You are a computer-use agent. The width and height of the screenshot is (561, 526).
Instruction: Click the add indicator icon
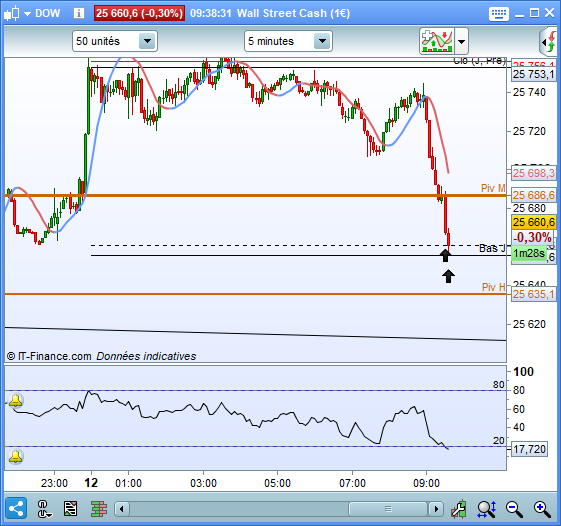point(437,41)
